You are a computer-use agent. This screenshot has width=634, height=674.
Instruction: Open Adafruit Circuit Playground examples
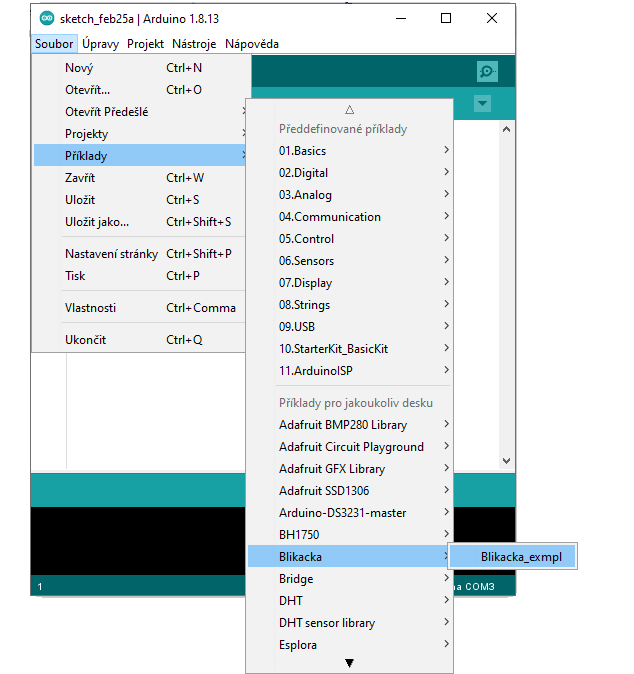pos(350,447)
